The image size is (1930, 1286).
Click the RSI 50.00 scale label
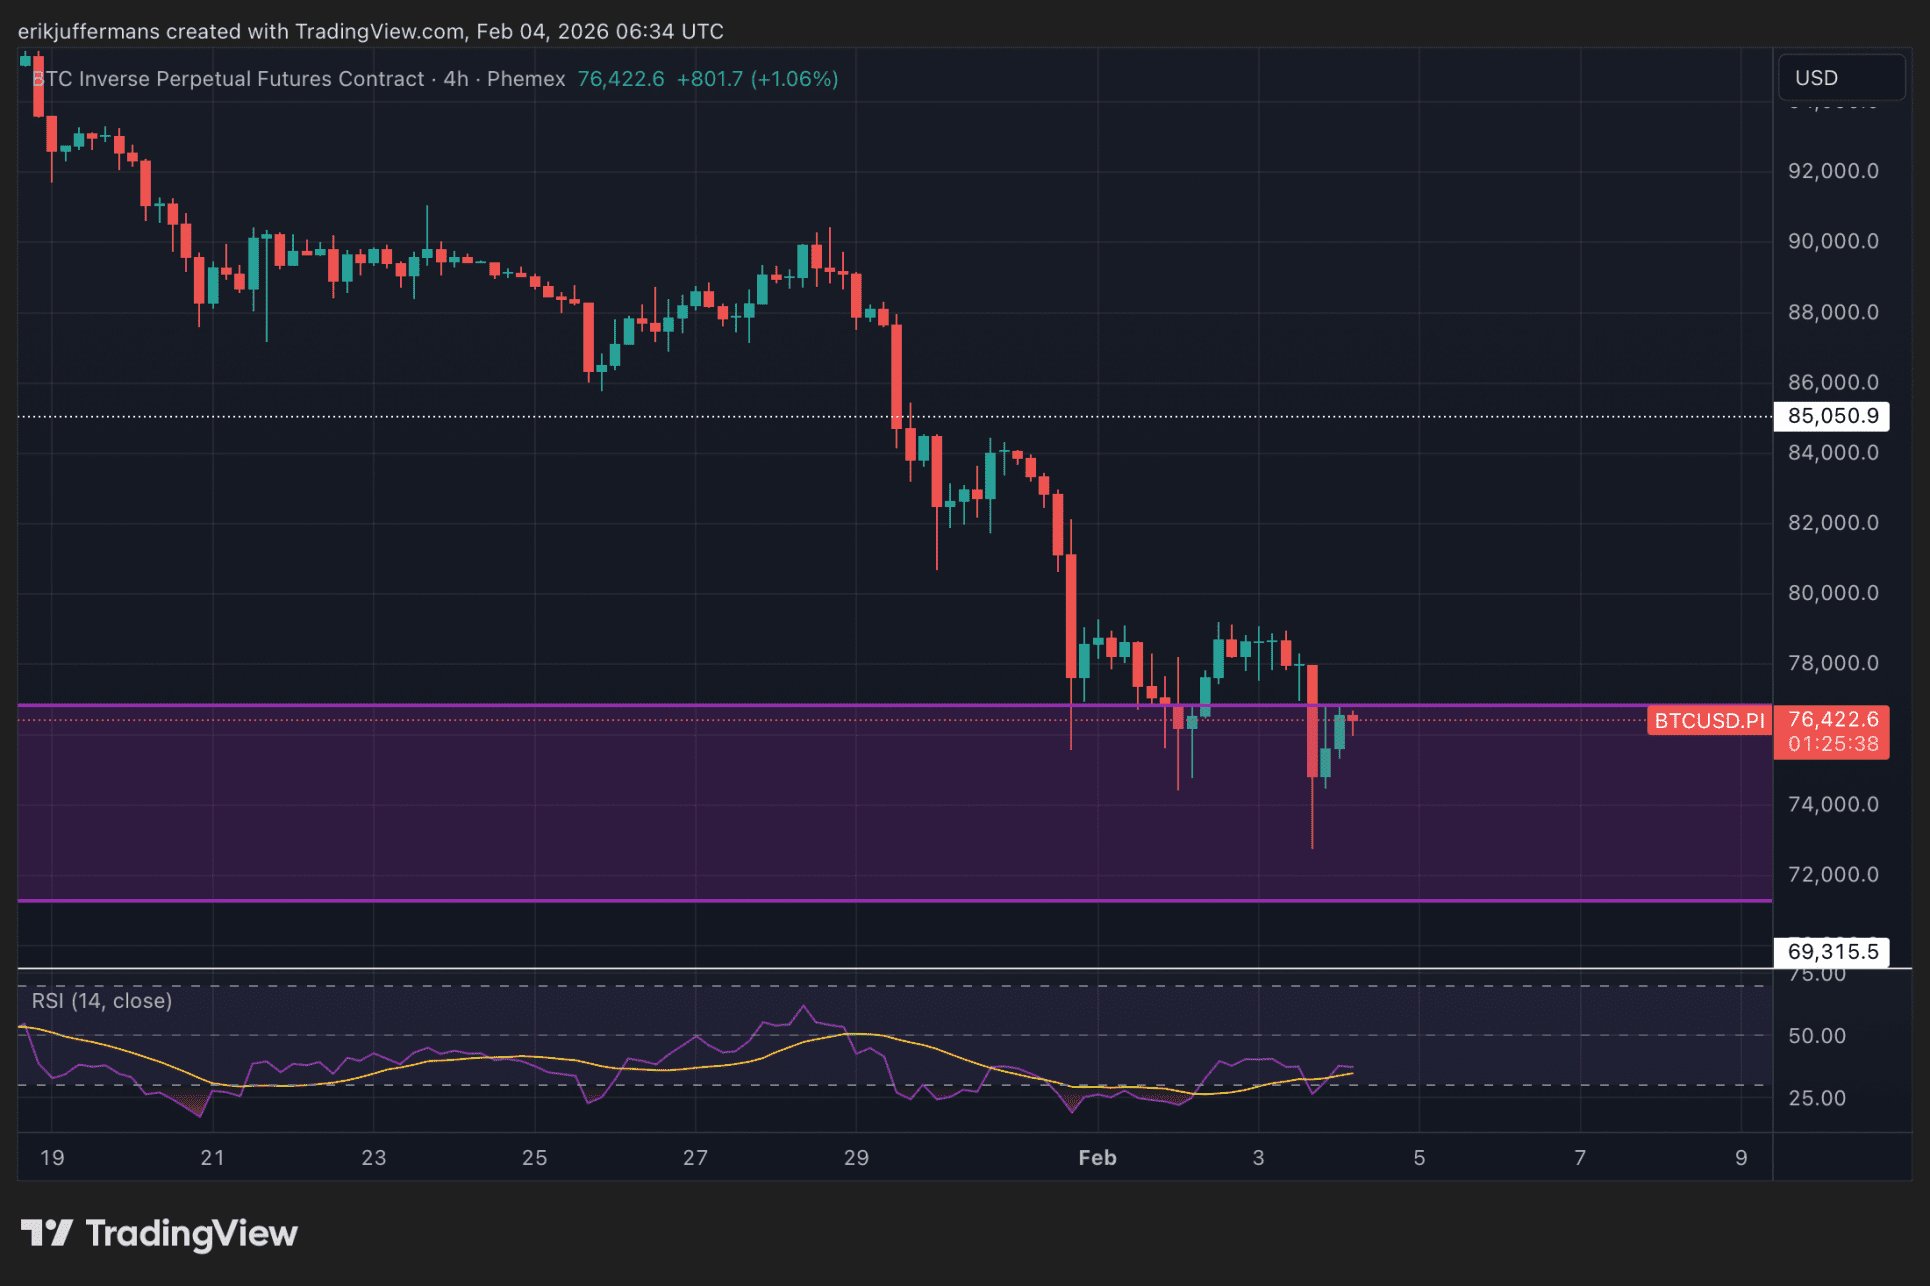tap(1816, 1036)
